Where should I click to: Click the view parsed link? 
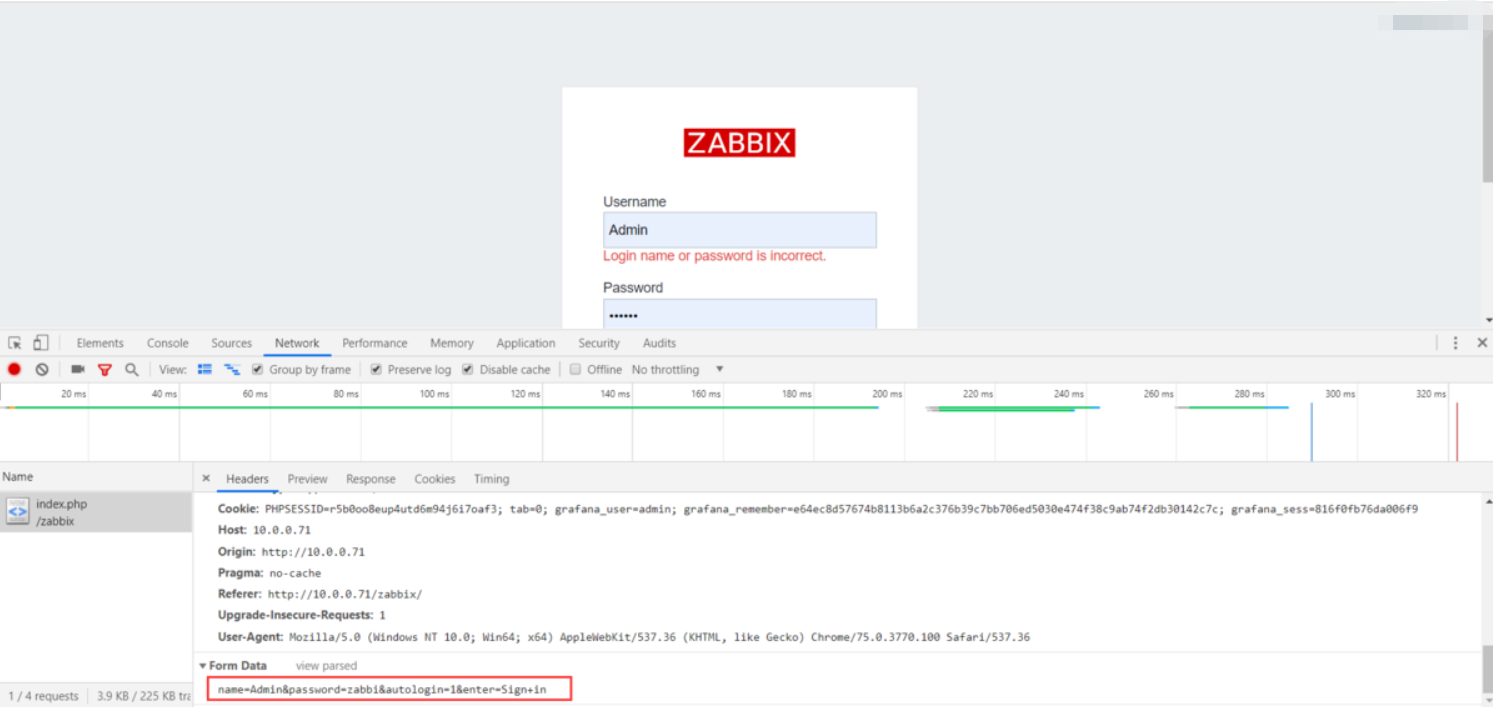tap(326, 666)
